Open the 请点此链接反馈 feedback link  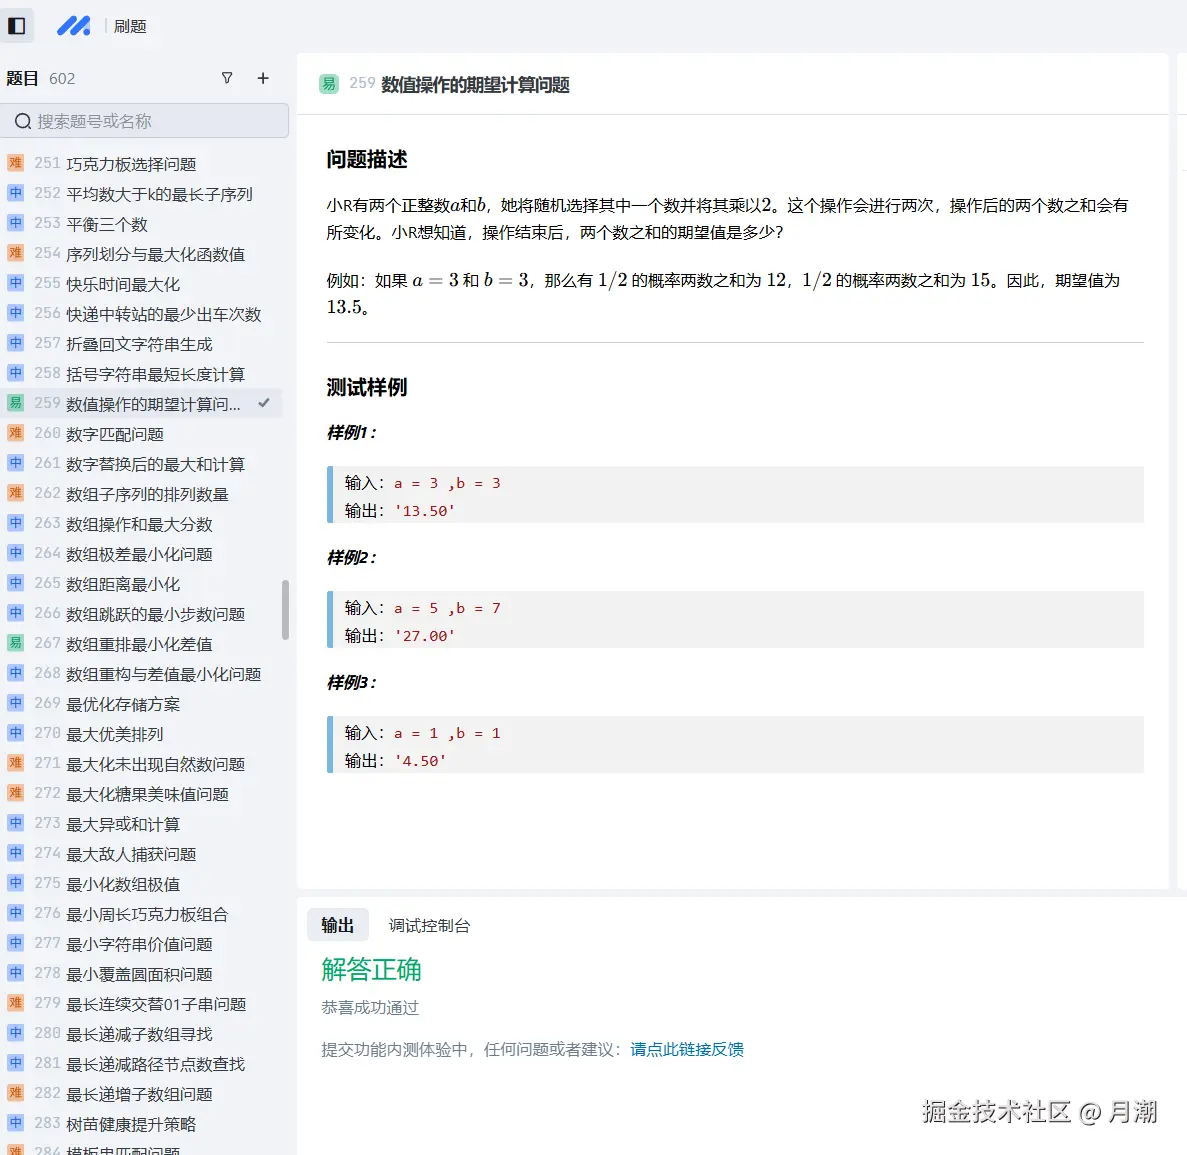[687, 1049]
